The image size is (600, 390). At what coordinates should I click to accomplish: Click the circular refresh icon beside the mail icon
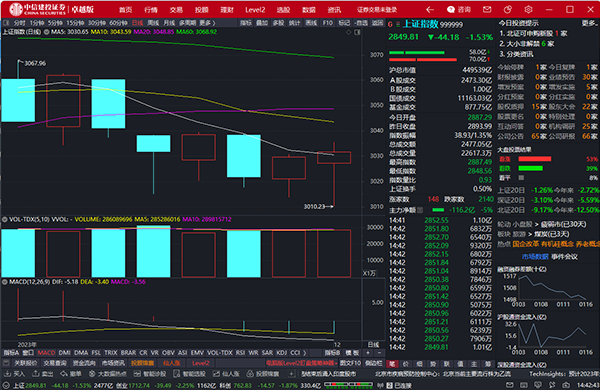point(508,10)
